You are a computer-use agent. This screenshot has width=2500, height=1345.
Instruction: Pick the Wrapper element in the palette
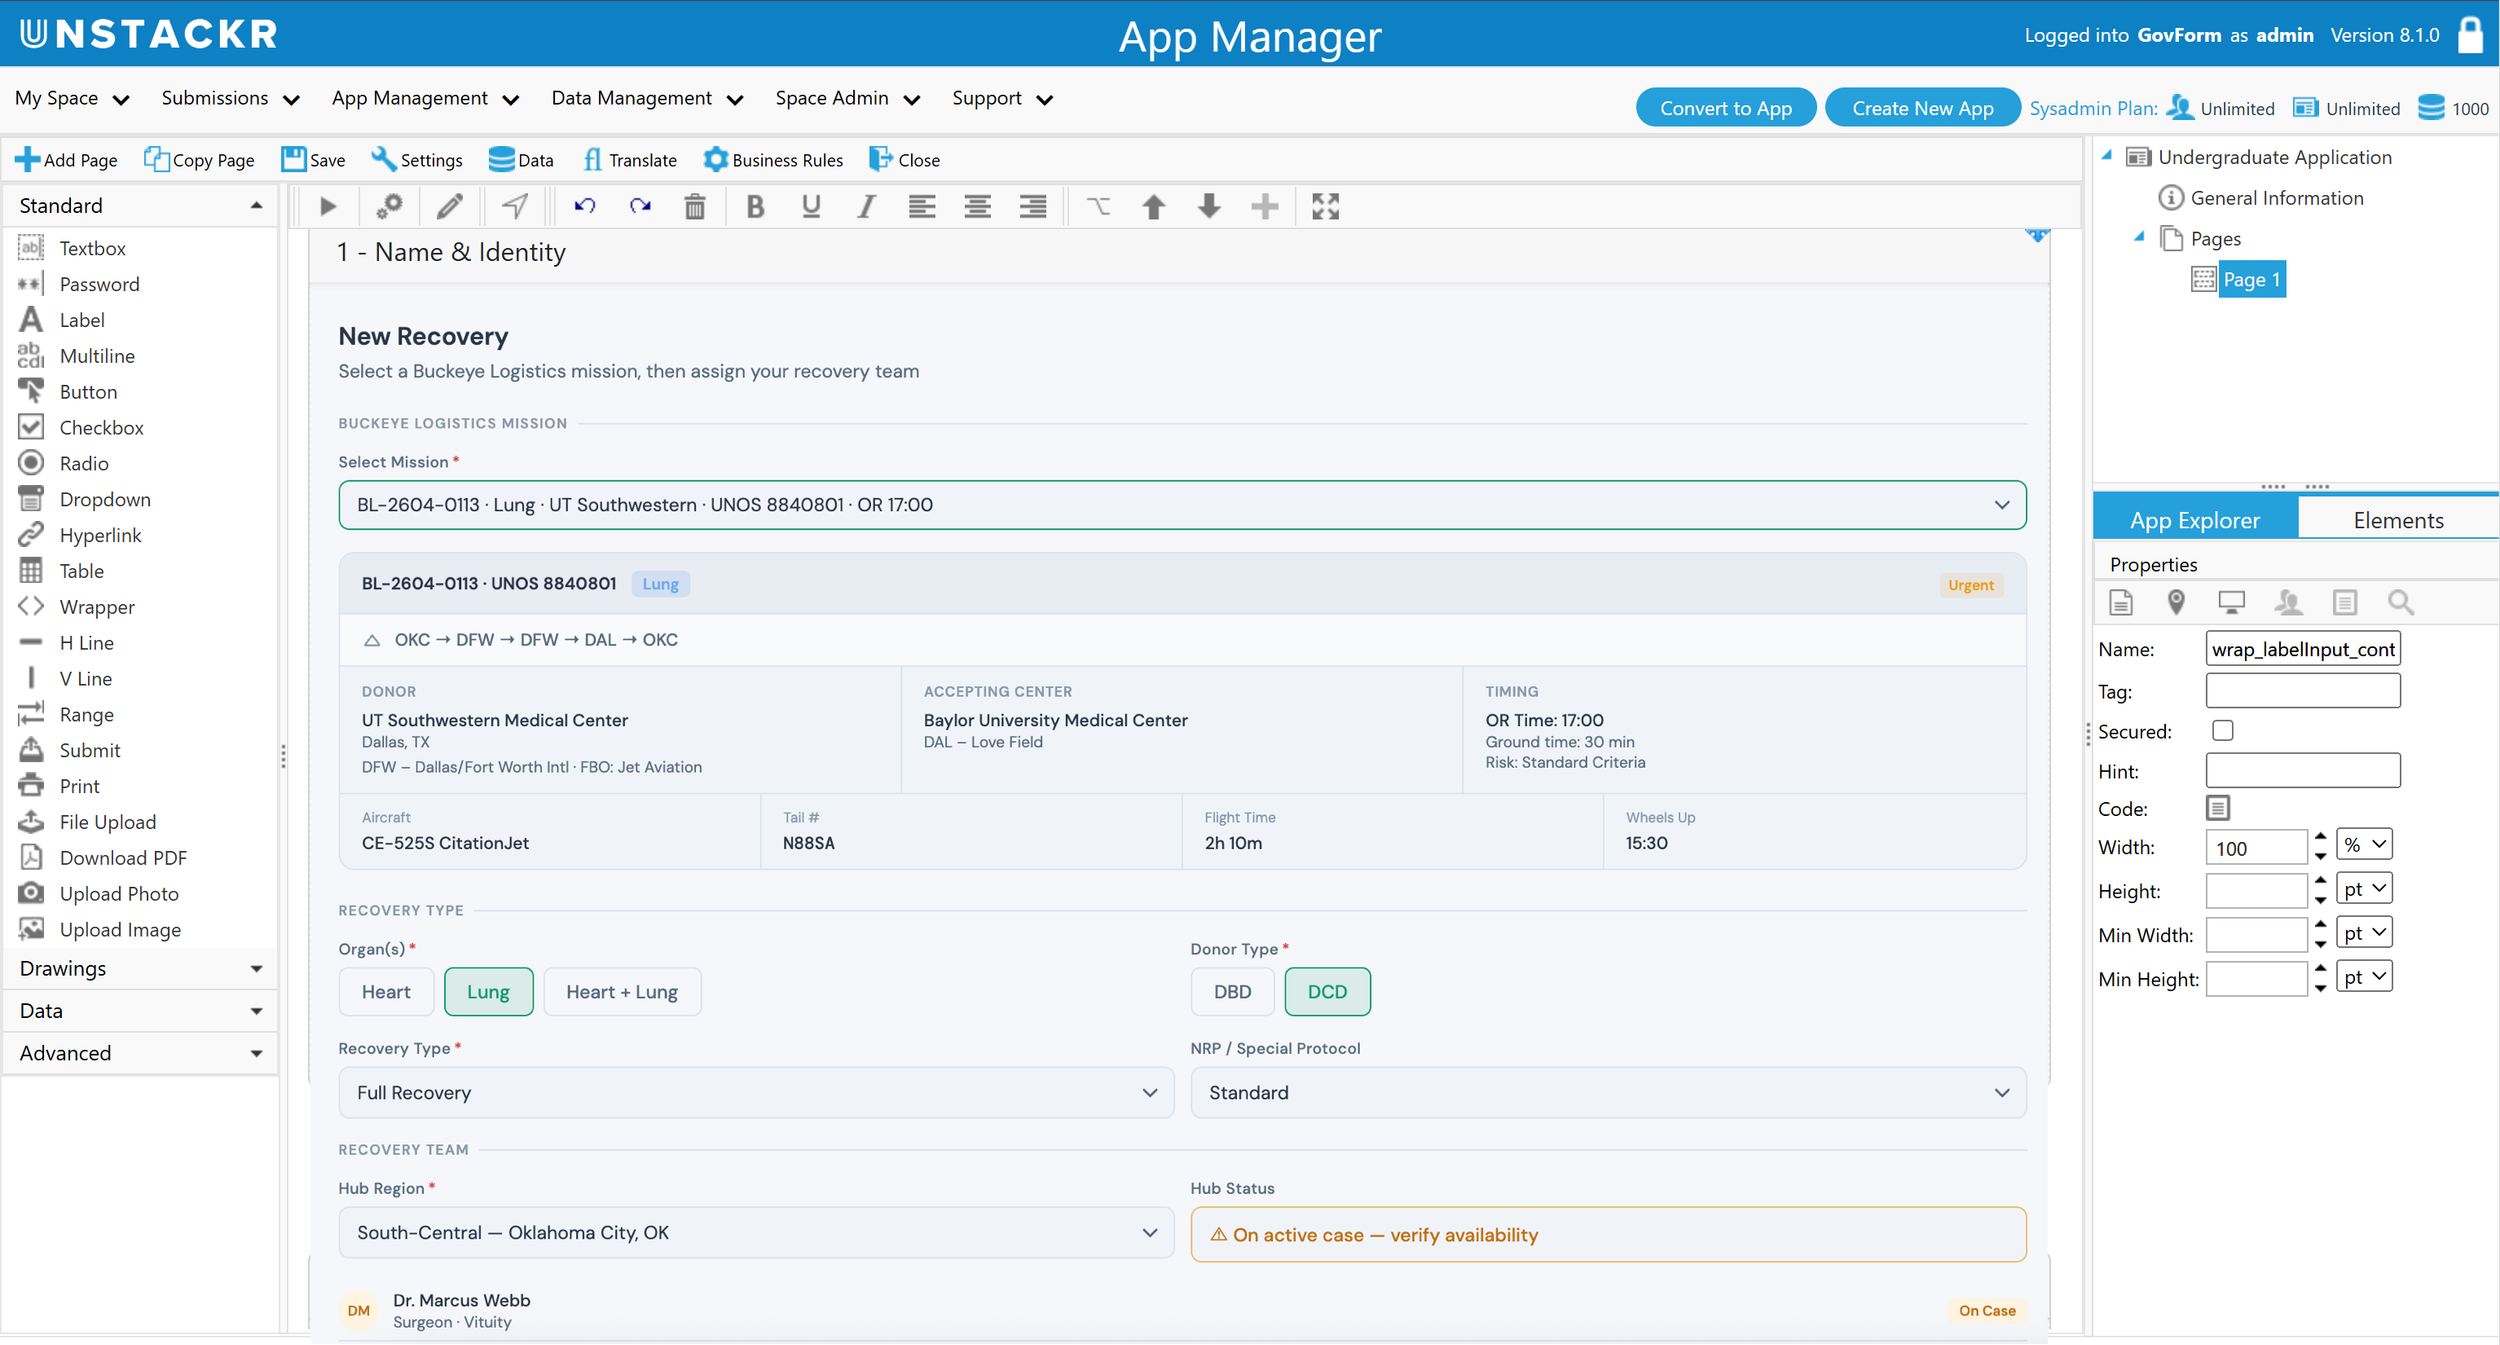[x=97, y=607]
